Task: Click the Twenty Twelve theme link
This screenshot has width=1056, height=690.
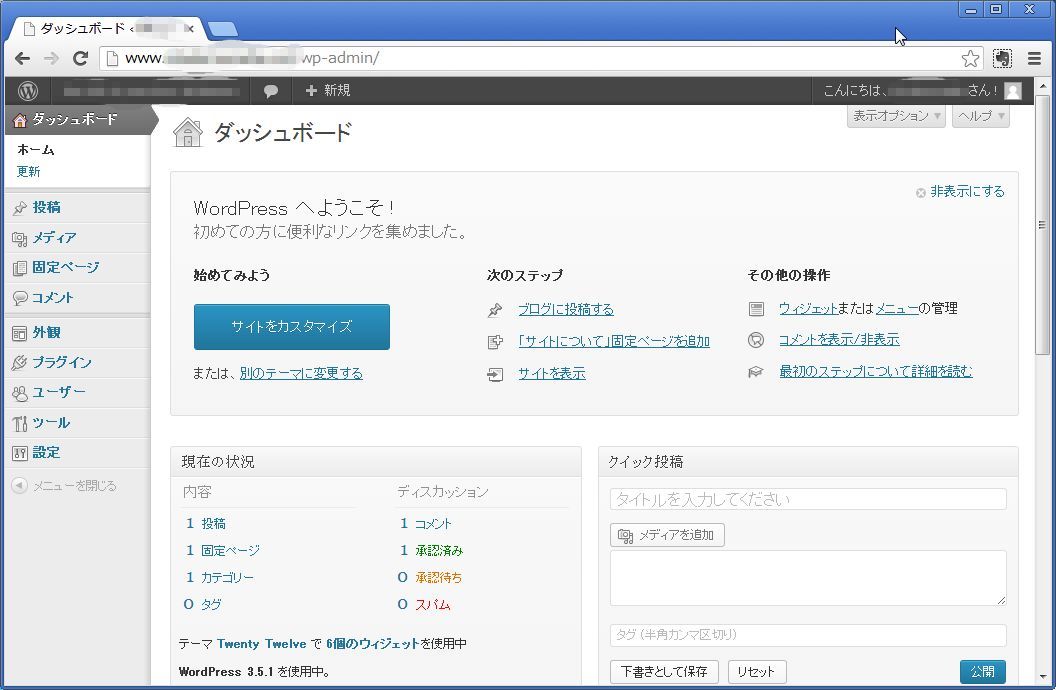Action: 261,644
